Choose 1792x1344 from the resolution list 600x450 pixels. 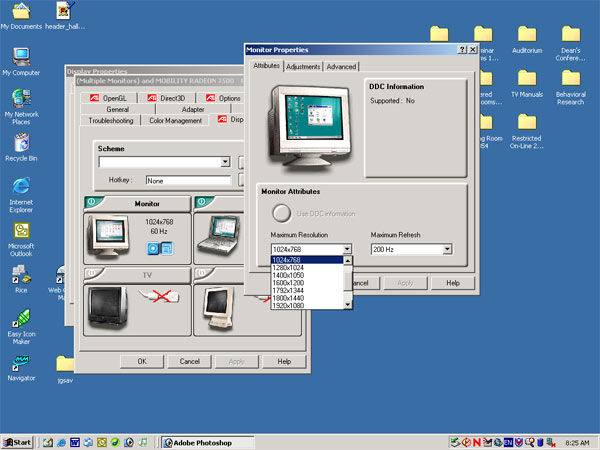coord(307,290)
